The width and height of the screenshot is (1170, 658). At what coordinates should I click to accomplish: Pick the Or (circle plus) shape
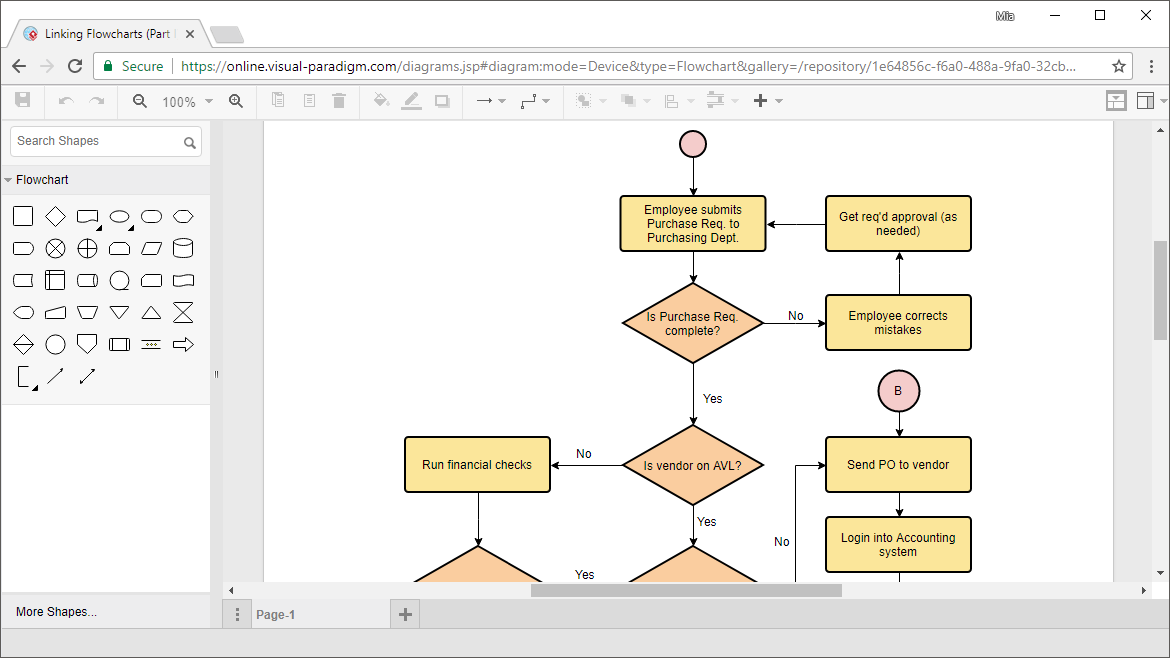pyautogui.click(x=87, y=248)
